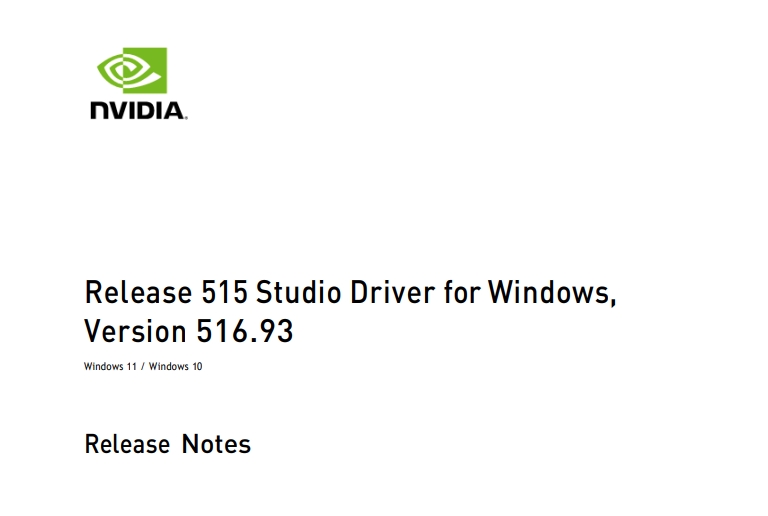This screenshot has height=516, width=768.
Task: Select the word "Release" in the main title
Action: coord(139,292)
